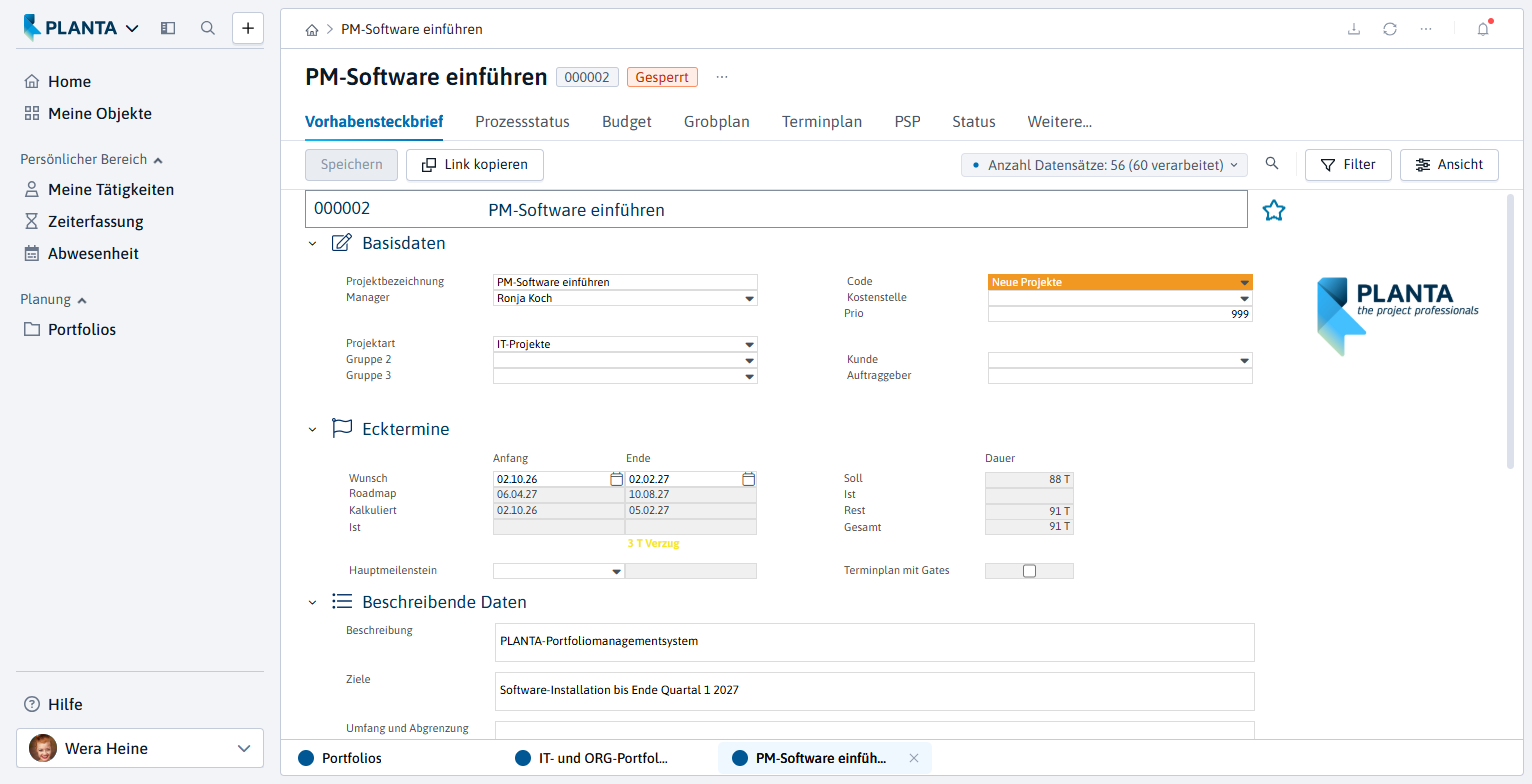Search records with the magnifier icon
1532x784 pixels.
[1272, 164]
